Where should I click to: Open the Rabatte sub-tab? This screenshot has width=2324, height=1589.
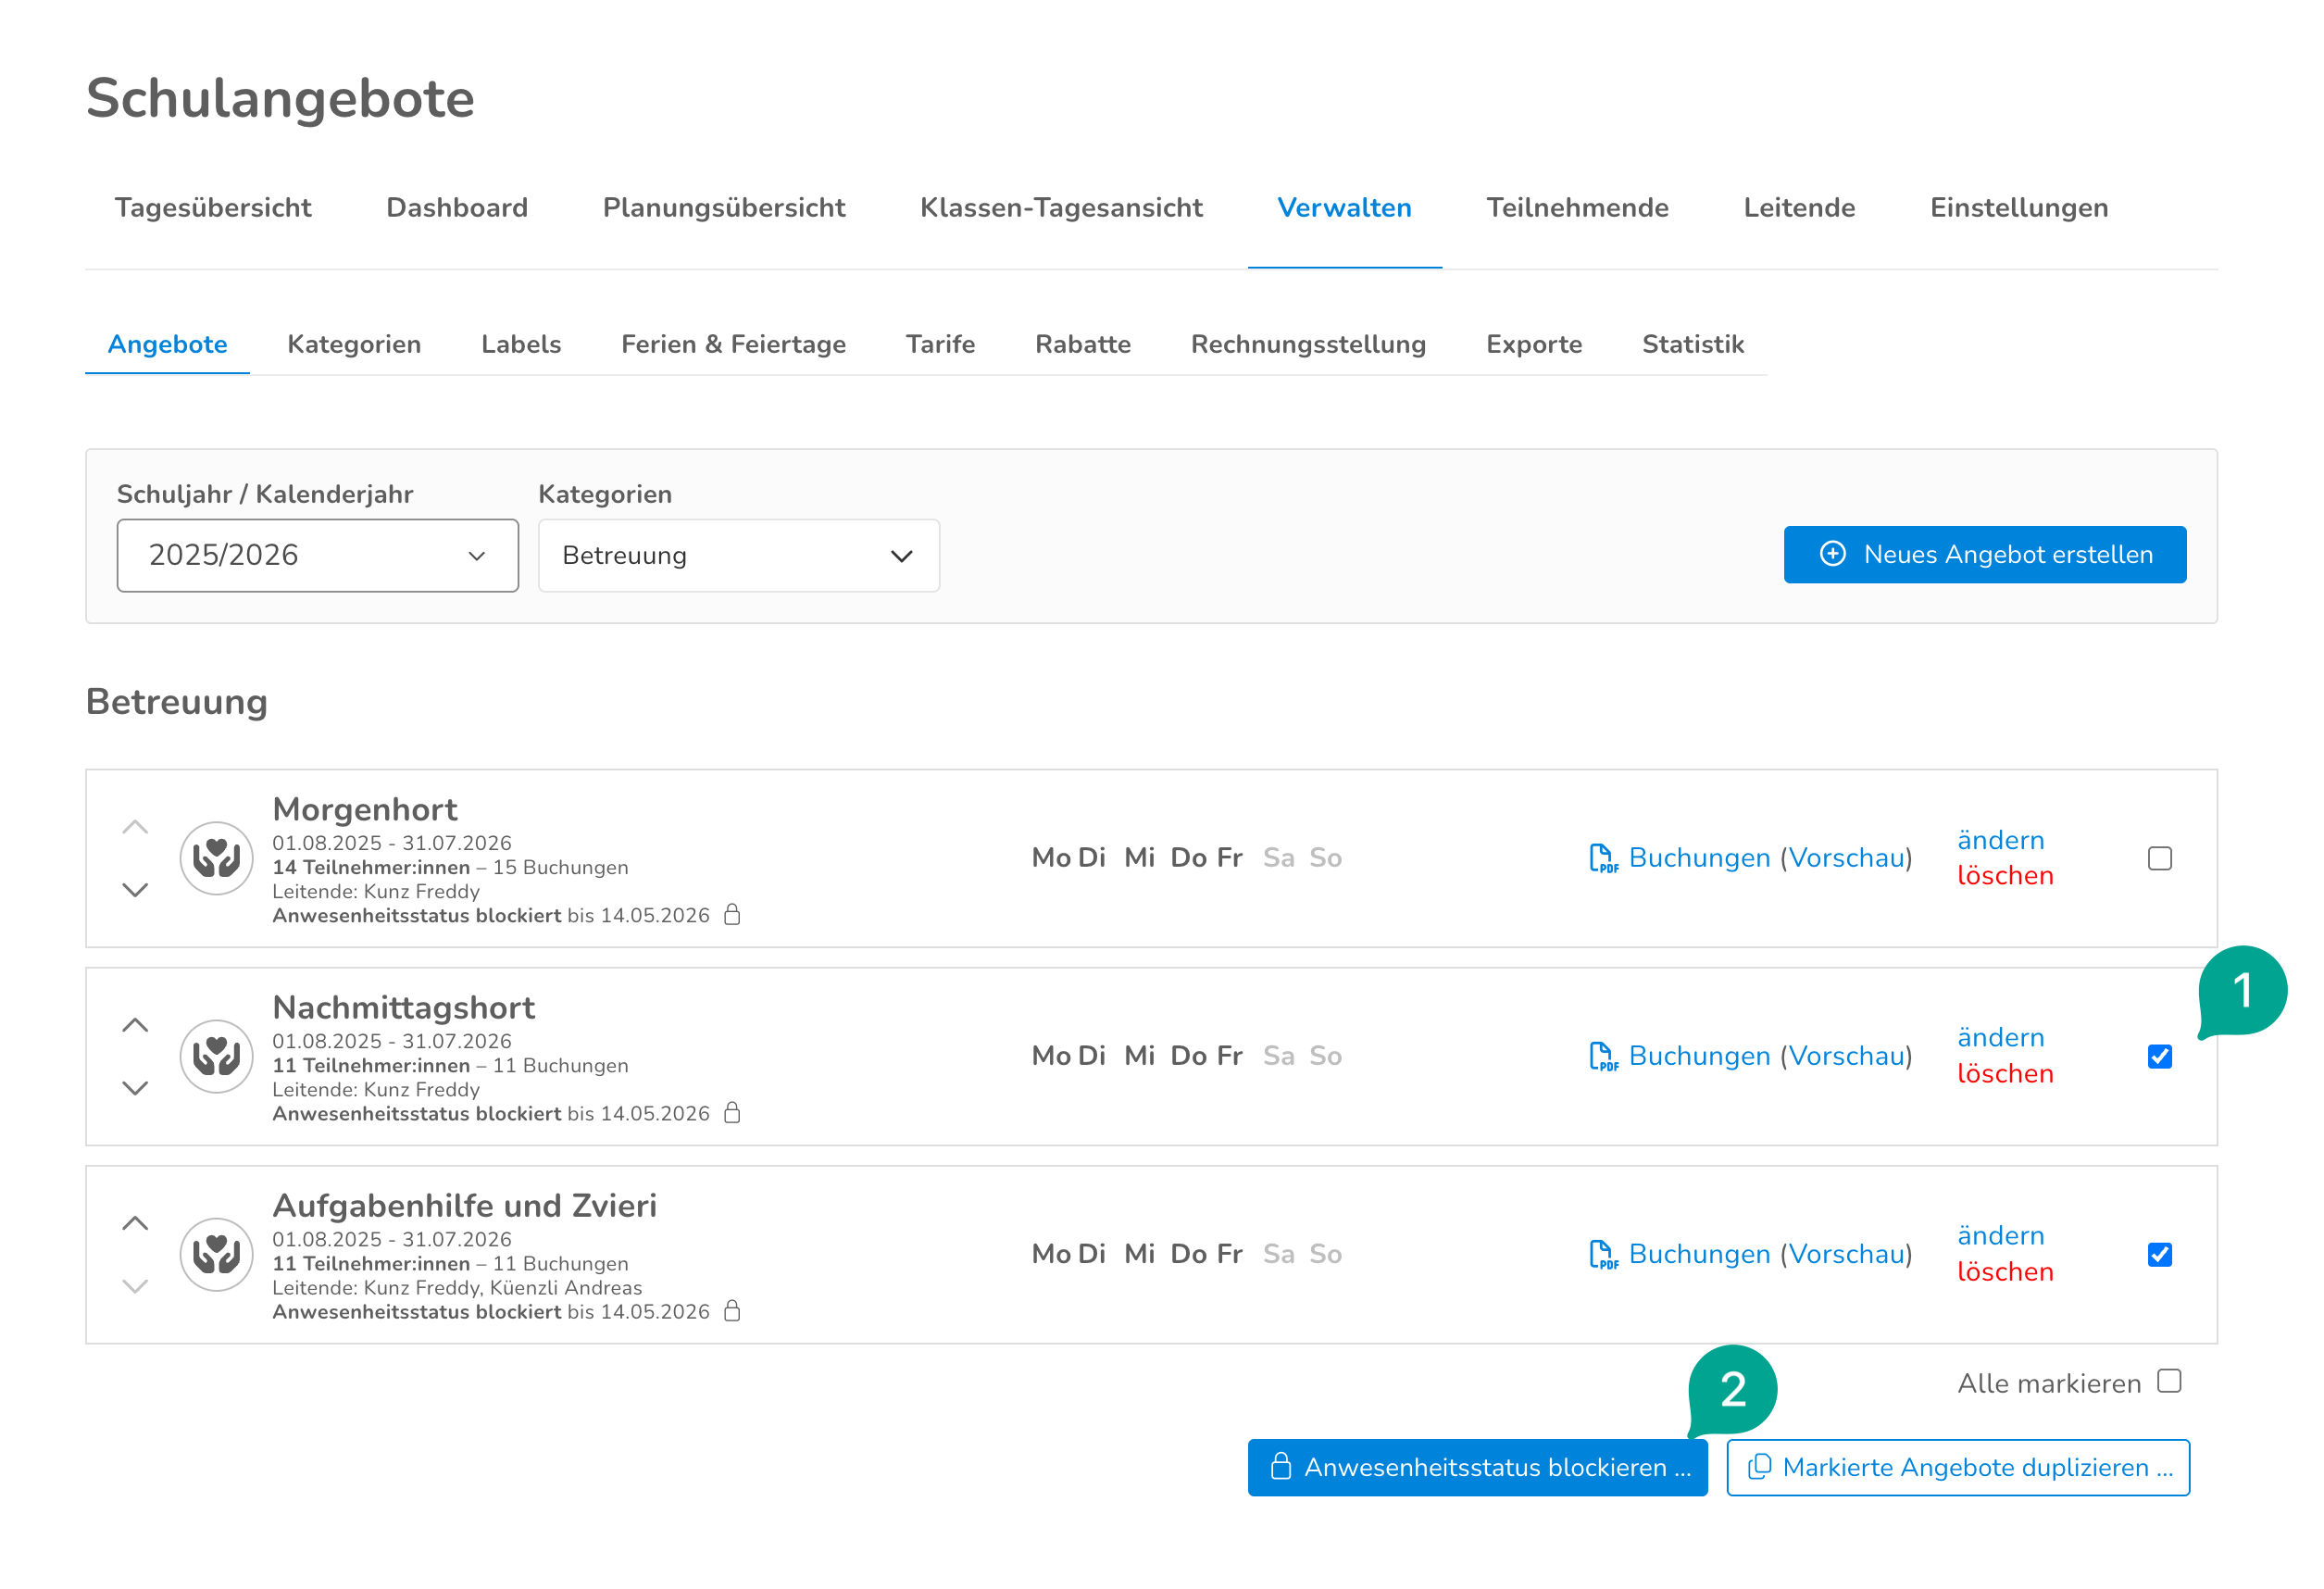click(1083, 344)
